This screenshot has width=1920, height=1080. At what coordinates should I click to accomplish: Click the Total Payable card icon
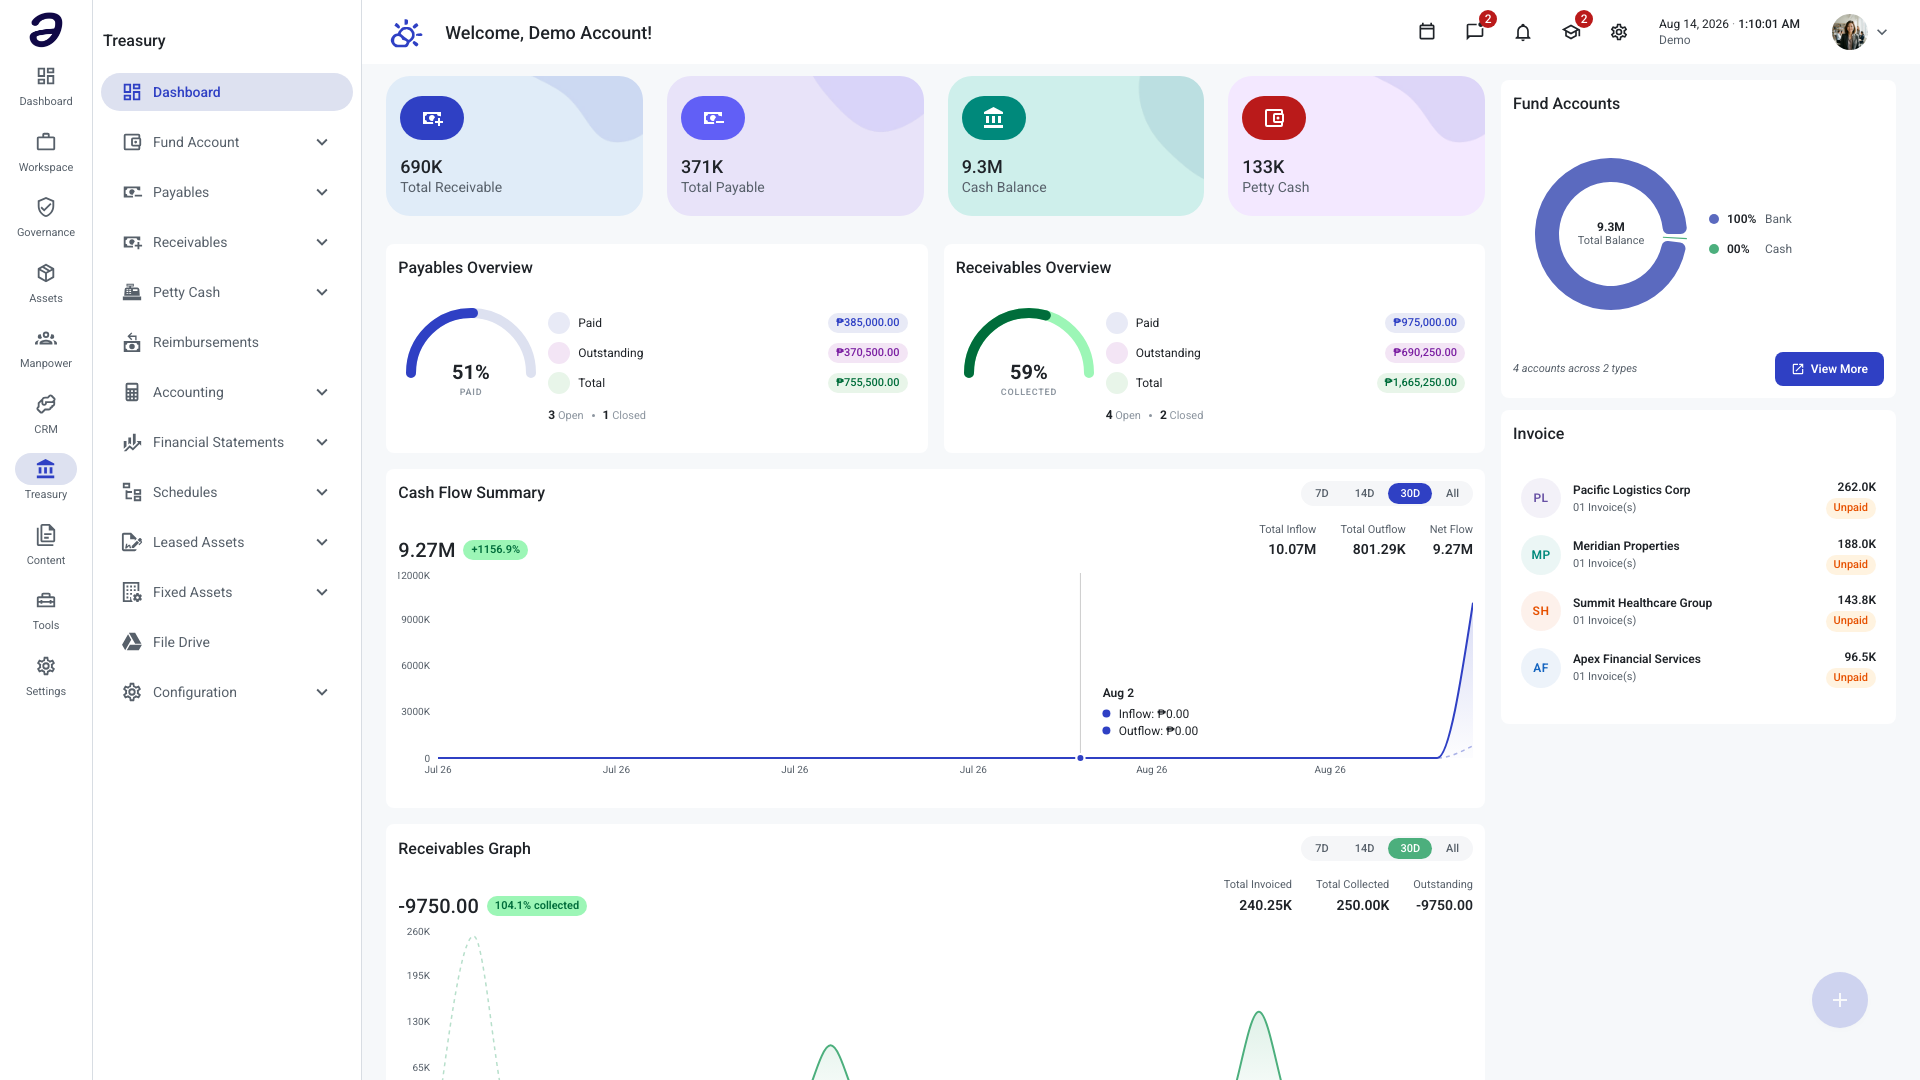click(713, 118)
